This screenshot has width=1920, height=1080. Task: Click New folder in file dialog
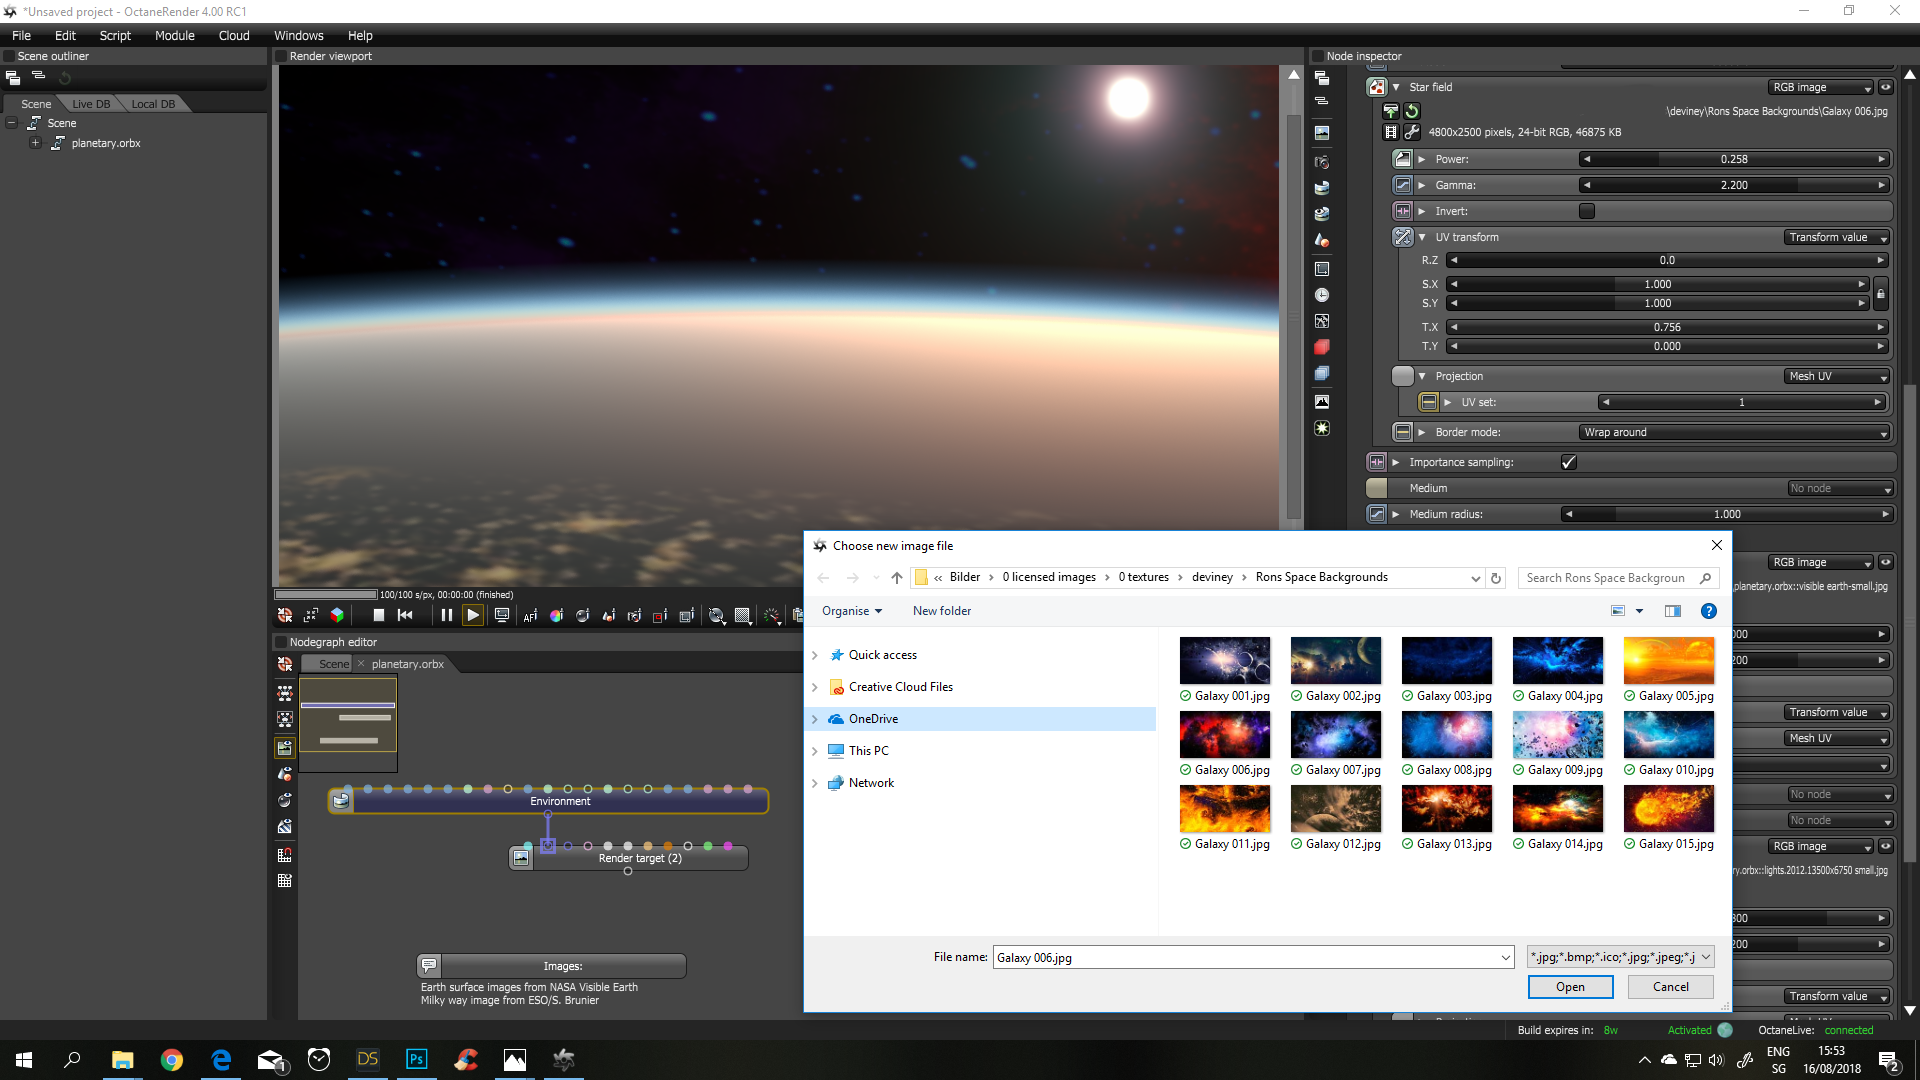(941, 611)
